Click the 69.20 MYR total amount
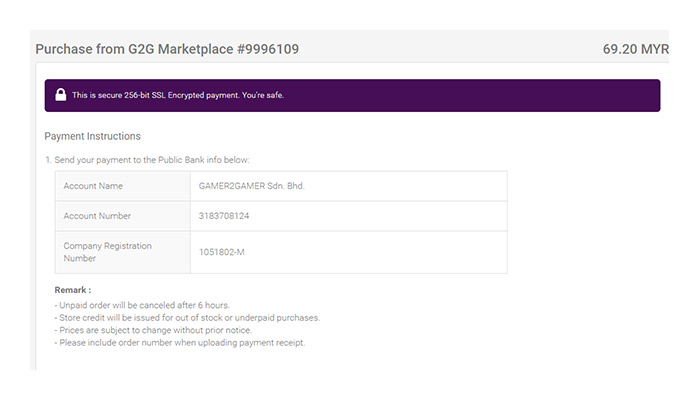 point(636,49)
